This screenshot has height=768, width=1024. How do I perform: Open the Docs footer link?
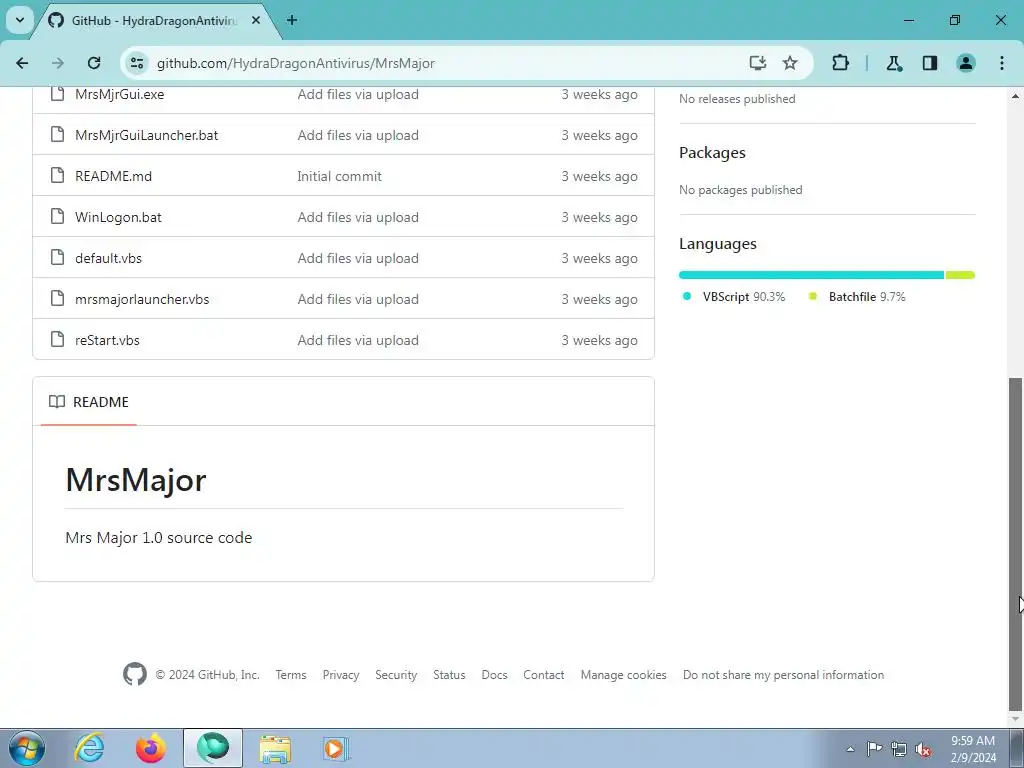(x=494, y=675)
